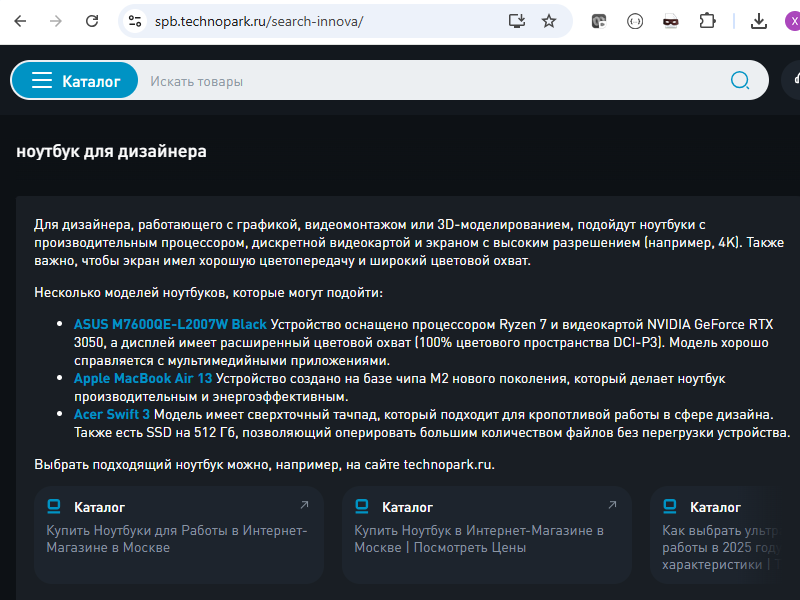The height and width of the screenshot is (600, 800).
Task: Open Как выбрать ультрабук catalog card
Action: point(725,535)
